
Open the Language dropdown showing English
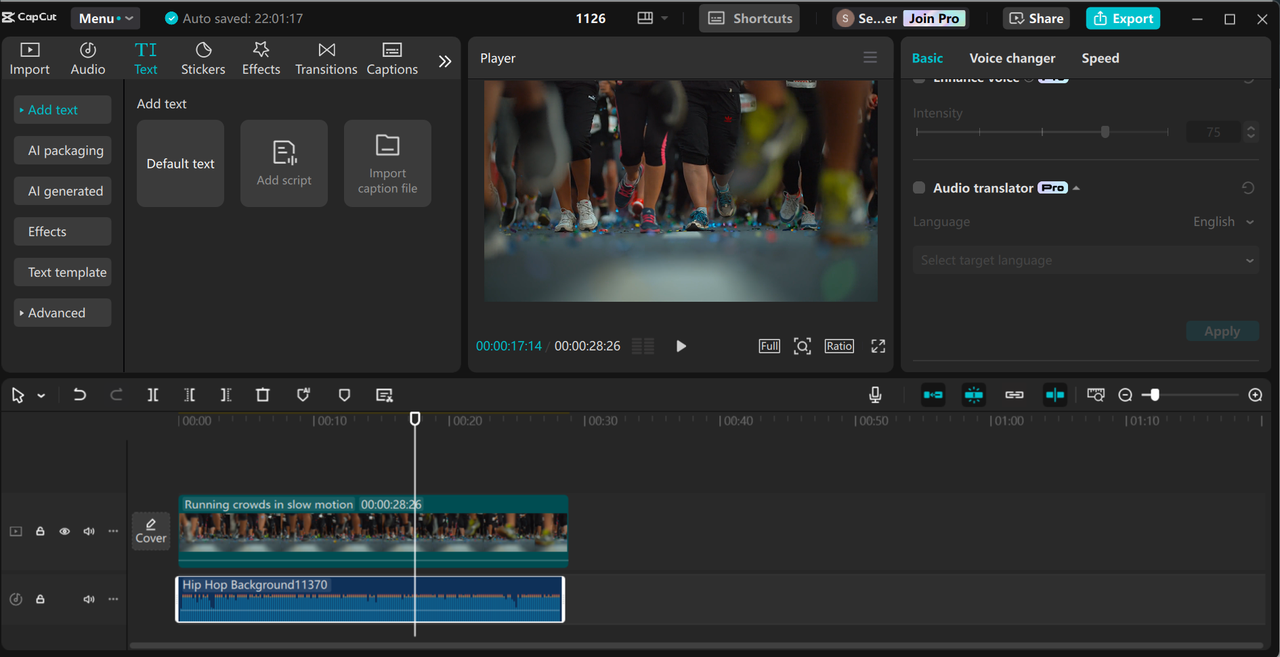click(1223, 222)
